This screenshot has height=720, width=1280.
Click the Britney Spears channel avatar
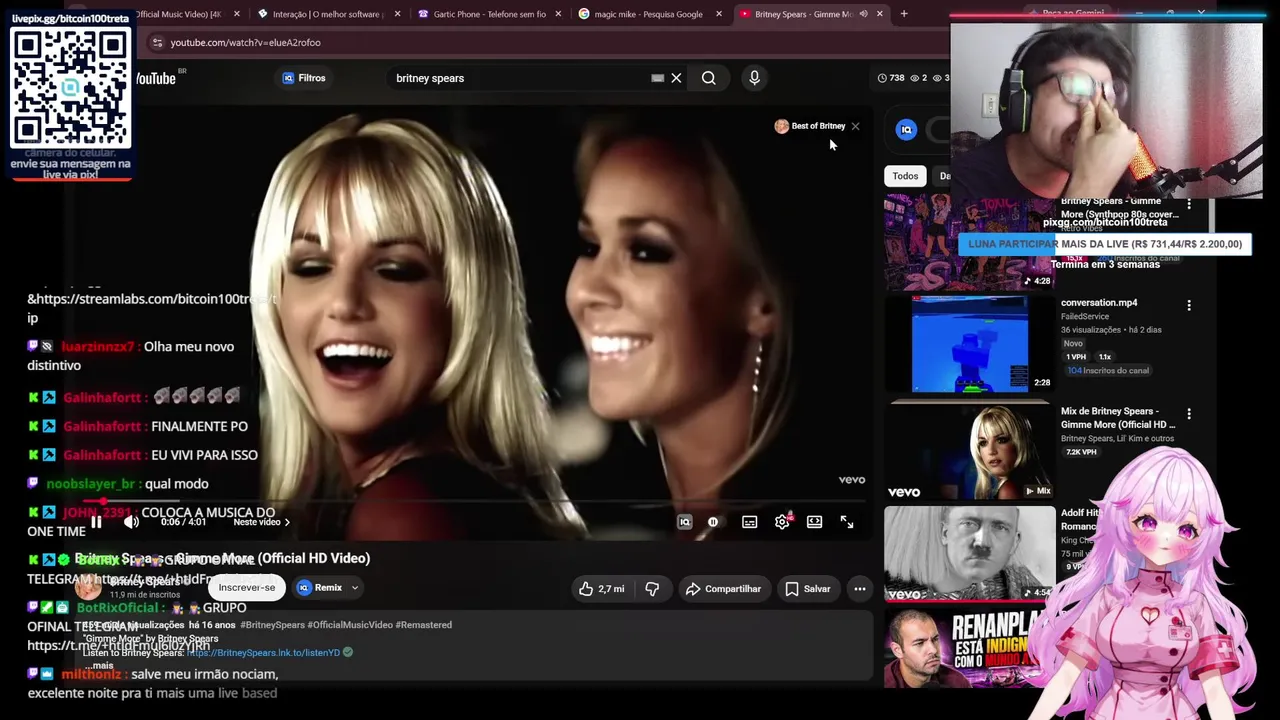point(88,587)
